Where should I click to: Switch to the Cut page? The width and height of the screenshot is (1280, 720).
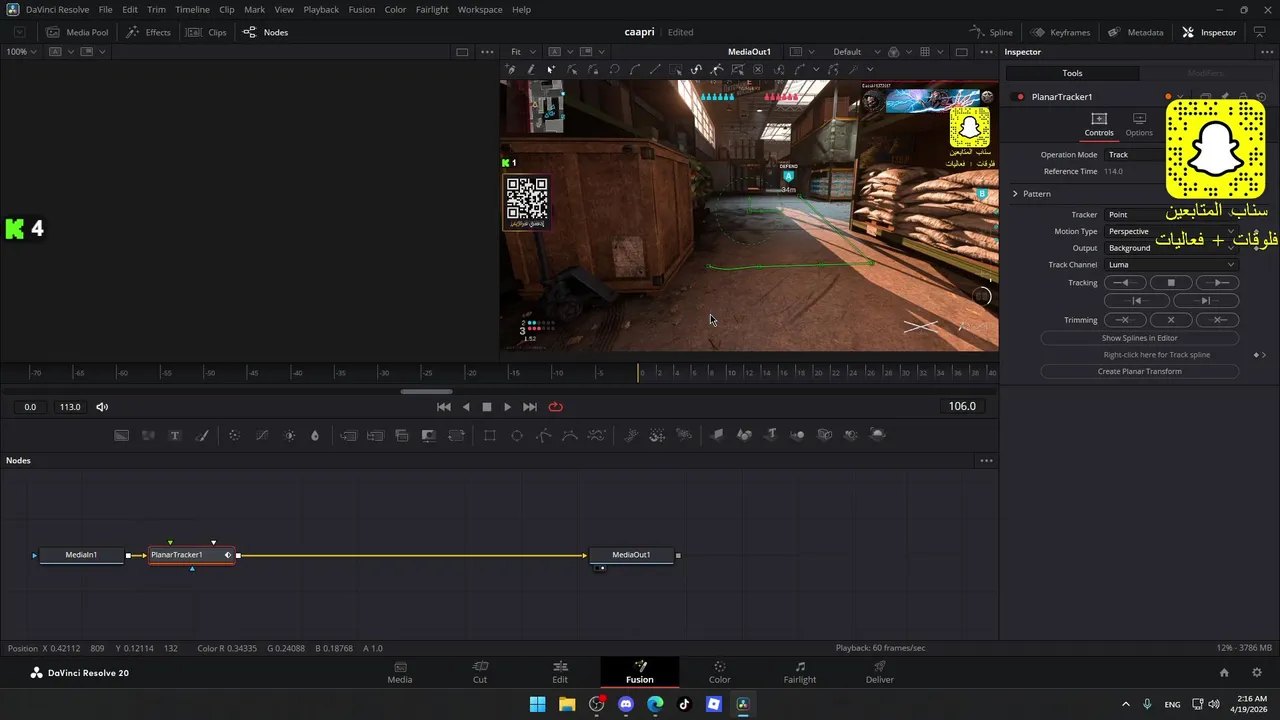(480, 673)
